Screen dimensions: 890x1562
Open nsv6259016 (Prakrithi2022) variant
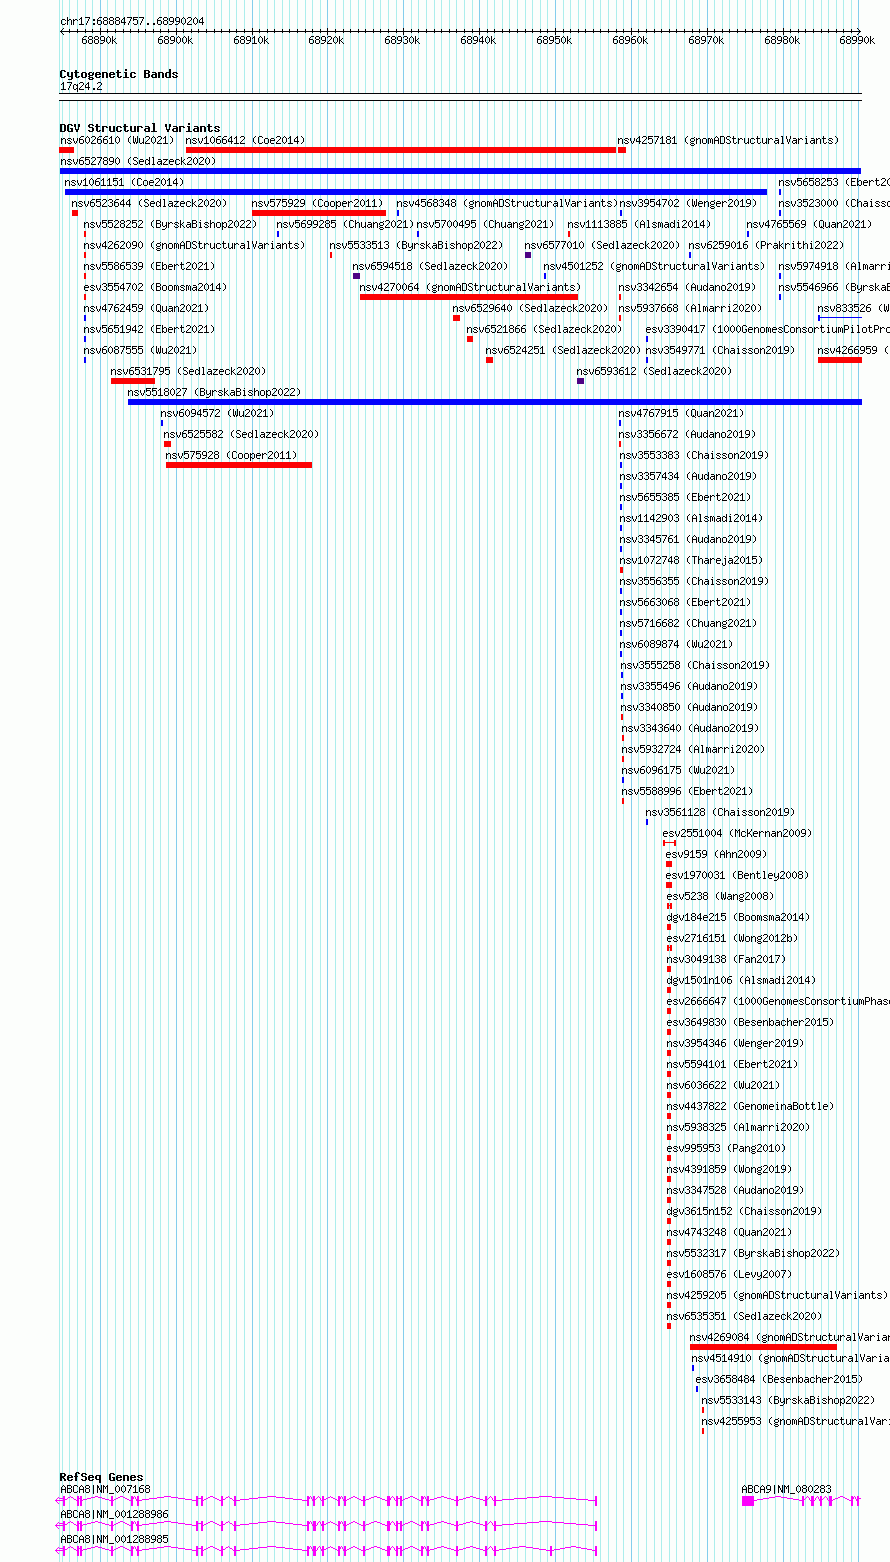coord(766,245)
